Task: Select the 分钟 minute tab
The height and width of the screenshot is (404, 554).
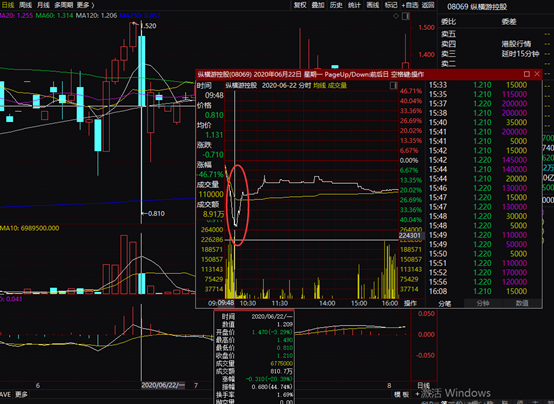Action: [483, 303]
